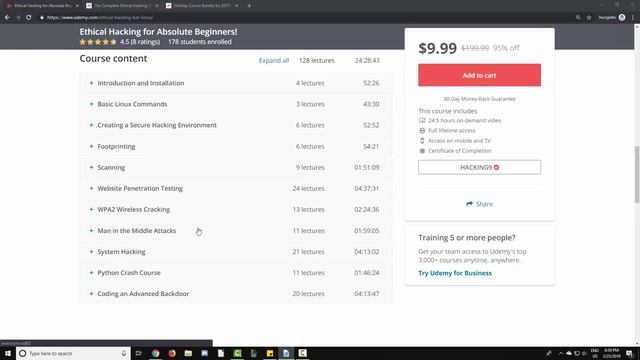This screenshot has width=640, height=360.
Task: Click the Share link
Action: point(480,204)
